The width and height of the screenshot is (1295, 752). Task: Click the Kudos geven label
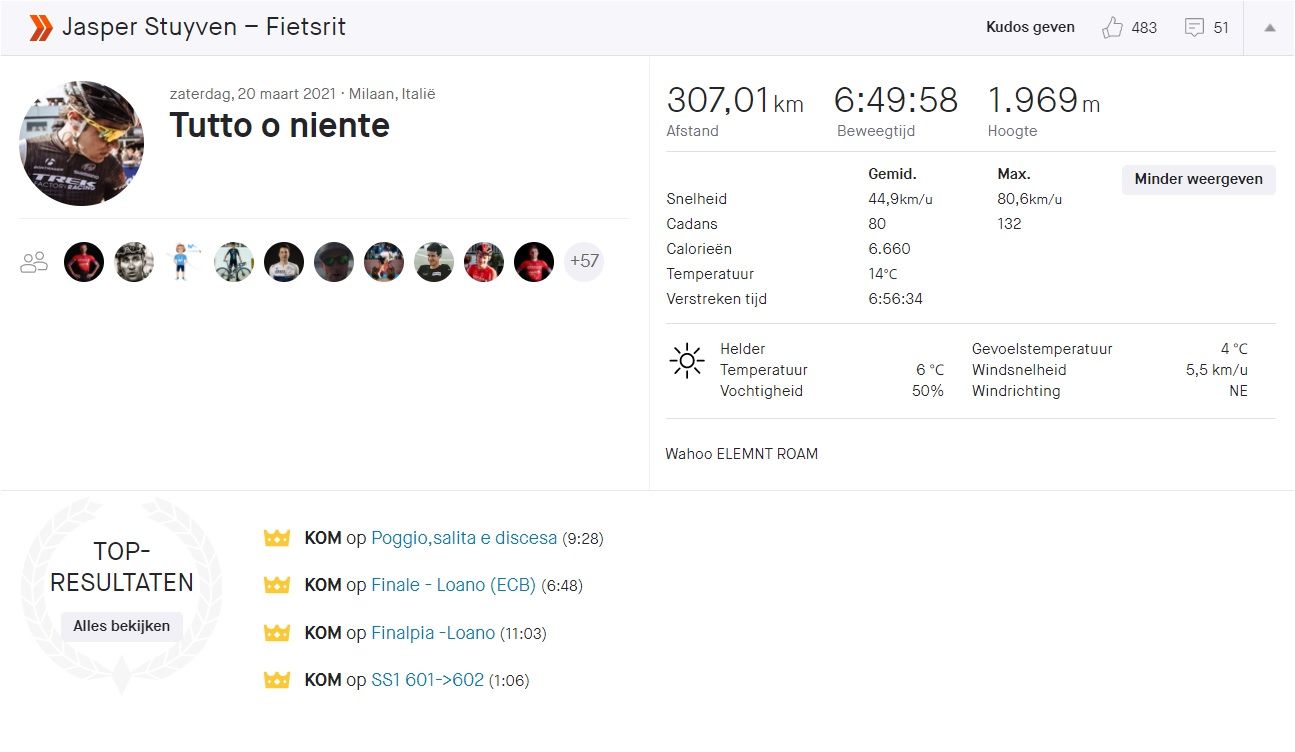click(1030, 27)
